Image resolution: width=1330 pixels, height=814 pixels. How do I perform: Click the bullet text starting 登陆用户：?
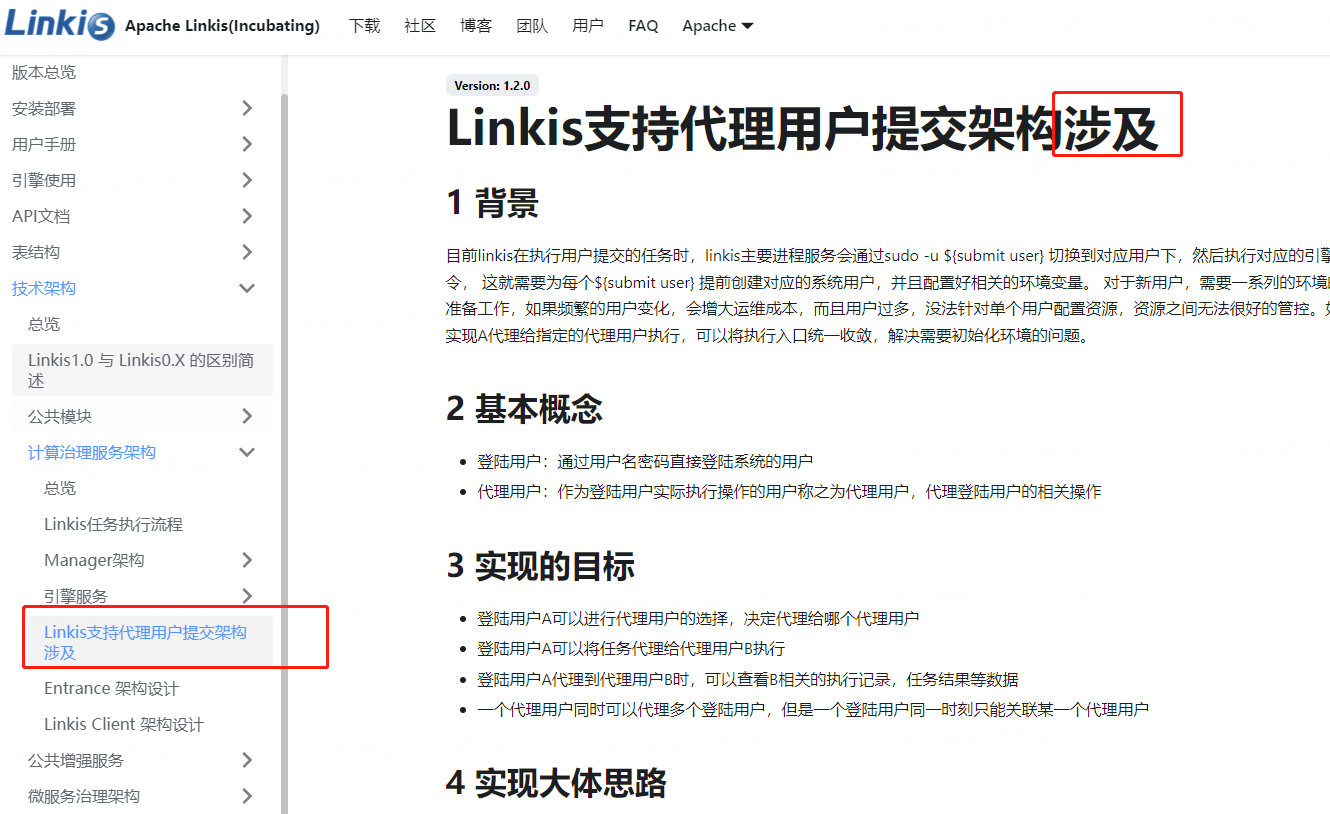(645, 461)
